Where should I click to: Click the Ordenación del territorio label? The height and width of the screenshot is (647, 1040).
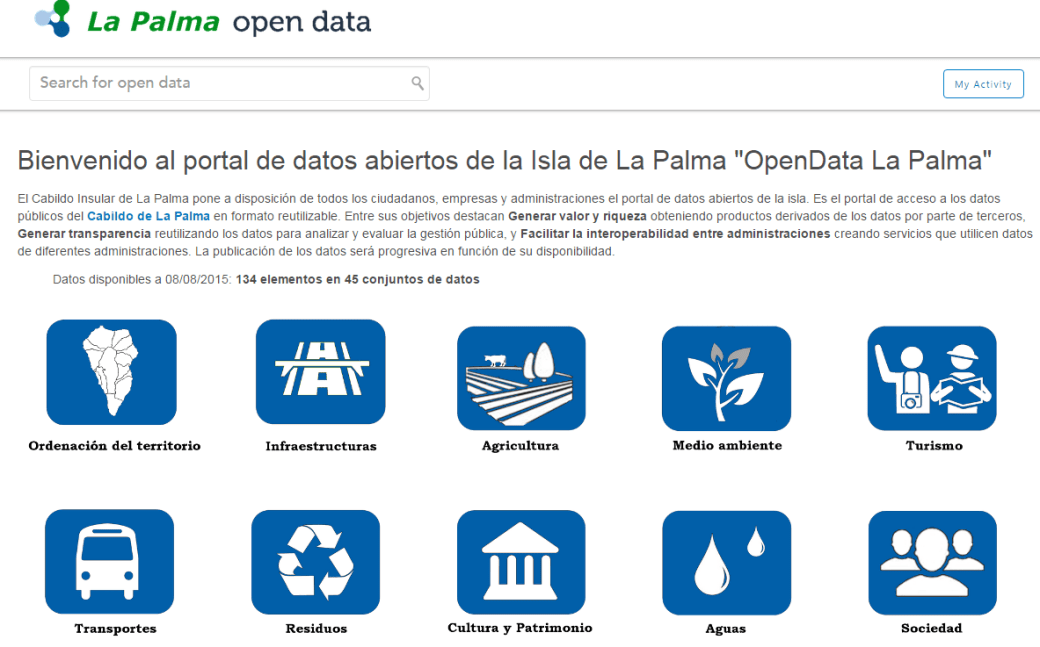click(114, 446)
